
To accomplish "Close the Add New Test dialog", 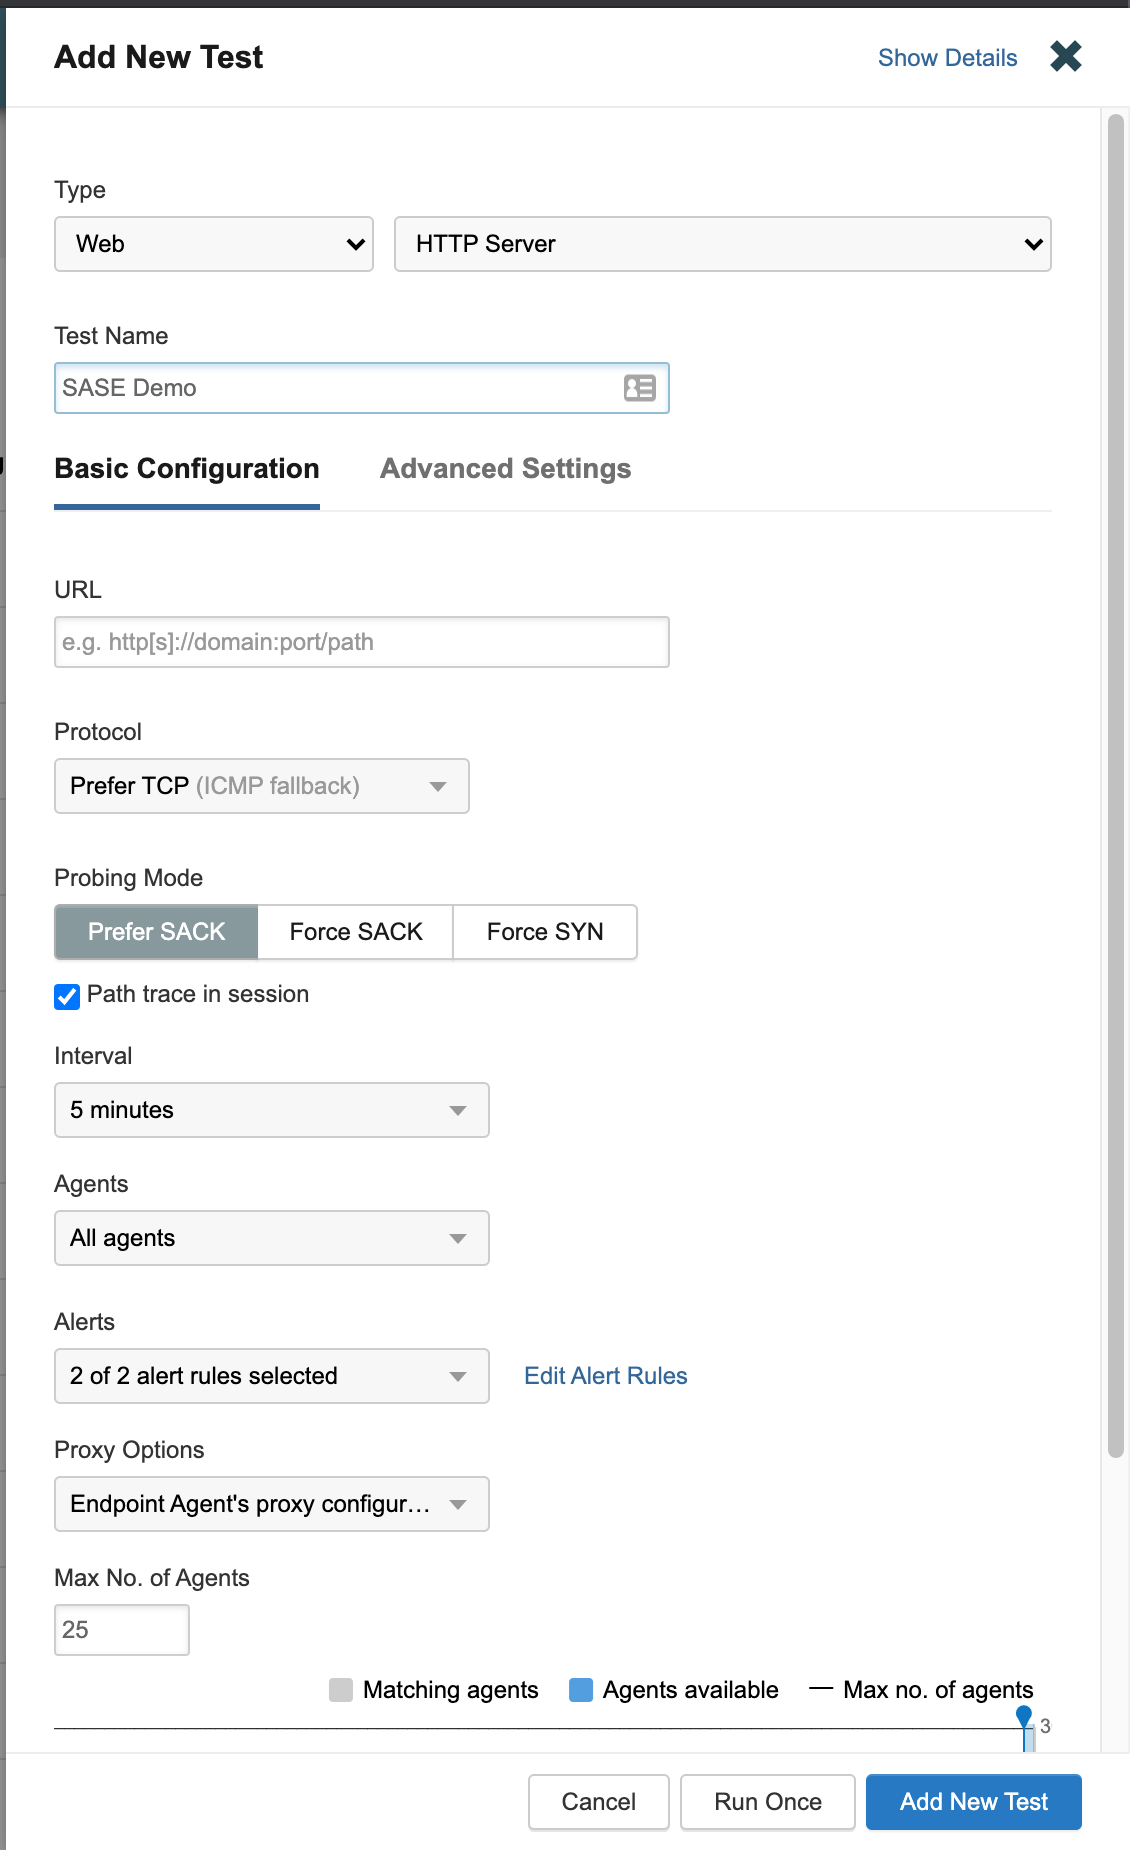I will click(x=1065, y=57).
